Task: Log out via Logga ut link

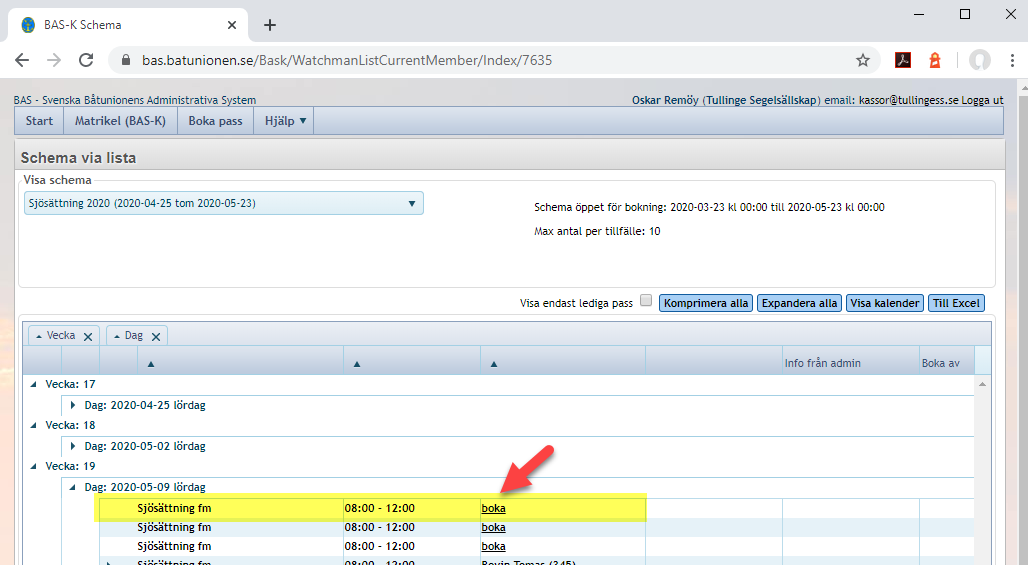Action: click(982, 100)
